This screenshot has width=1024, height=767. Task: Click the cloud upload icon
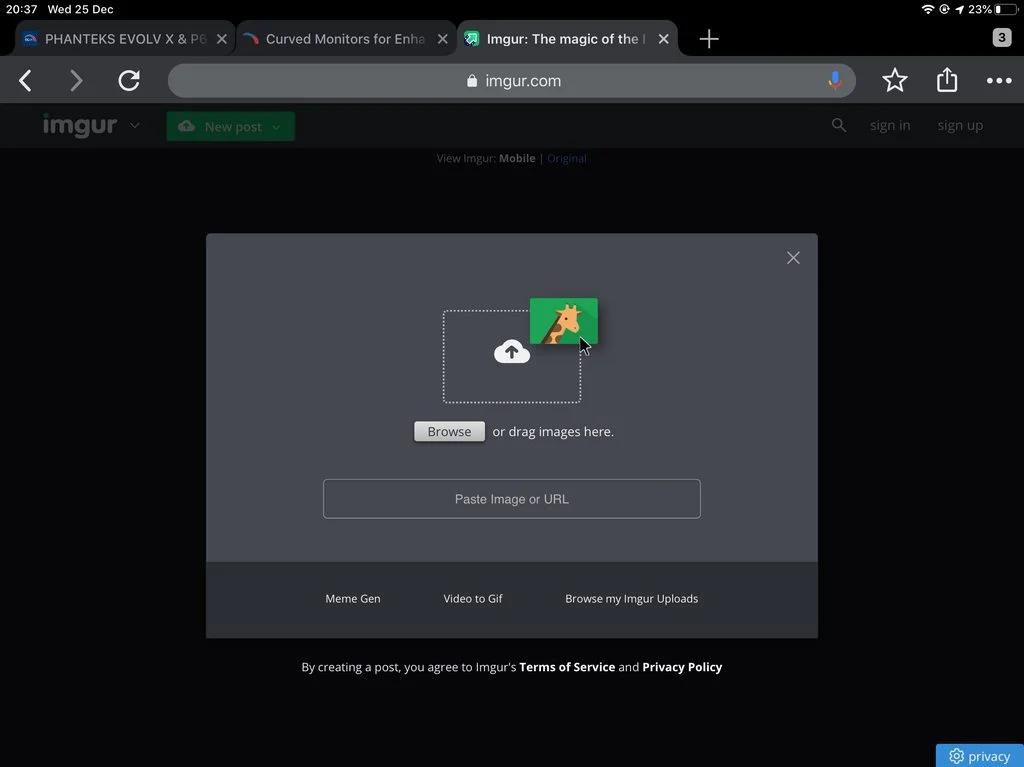tap(511, 351)
